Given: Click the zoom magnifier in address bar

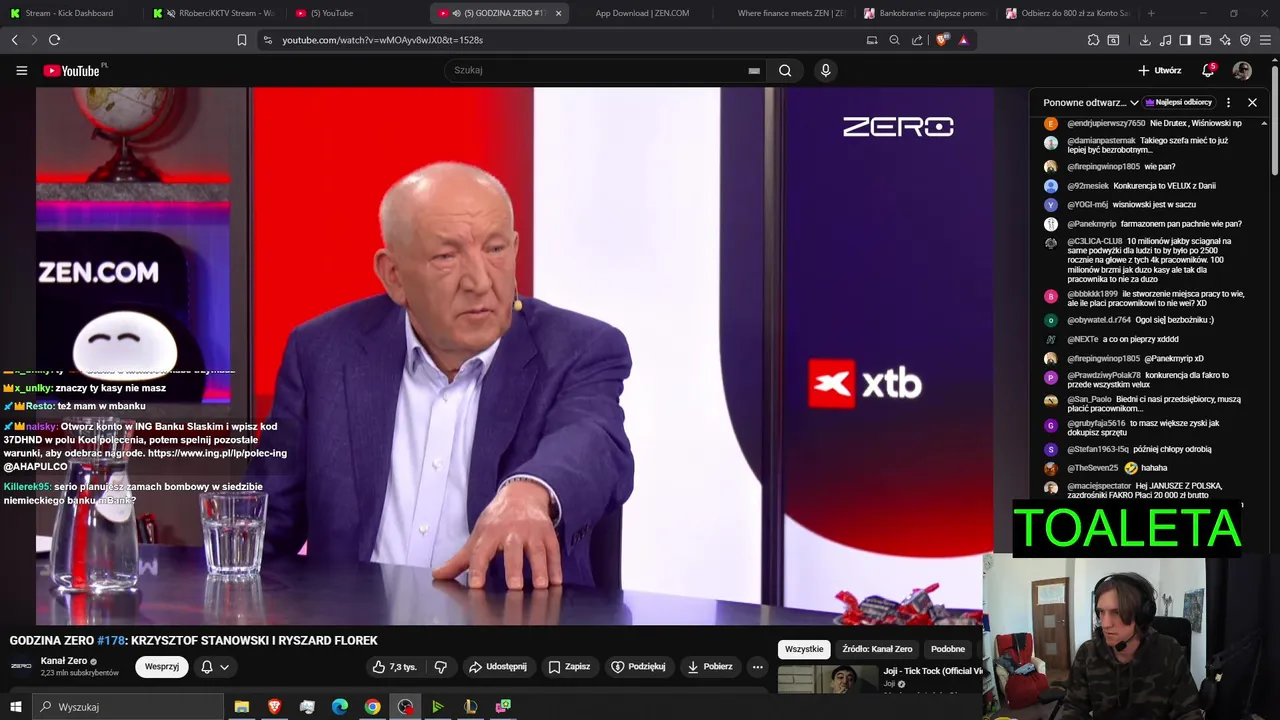Looking at the screenshot, I should click(894, 40).
